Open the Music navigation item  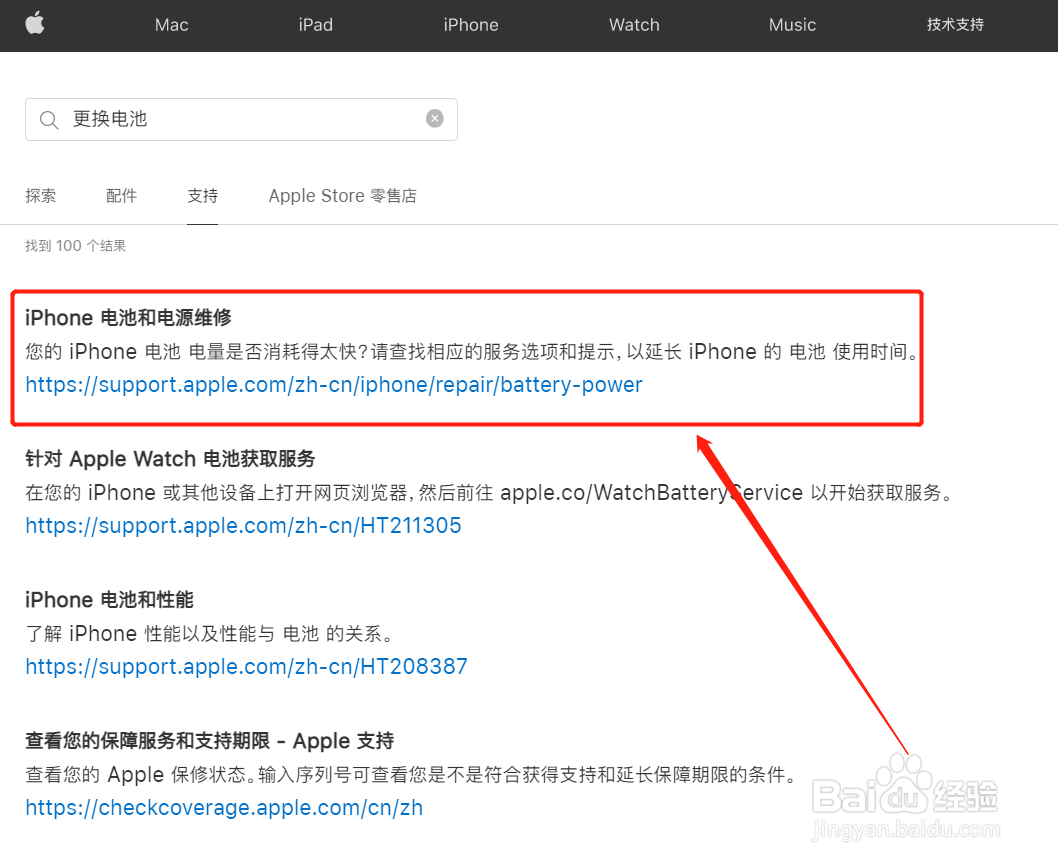click(792, 25)
